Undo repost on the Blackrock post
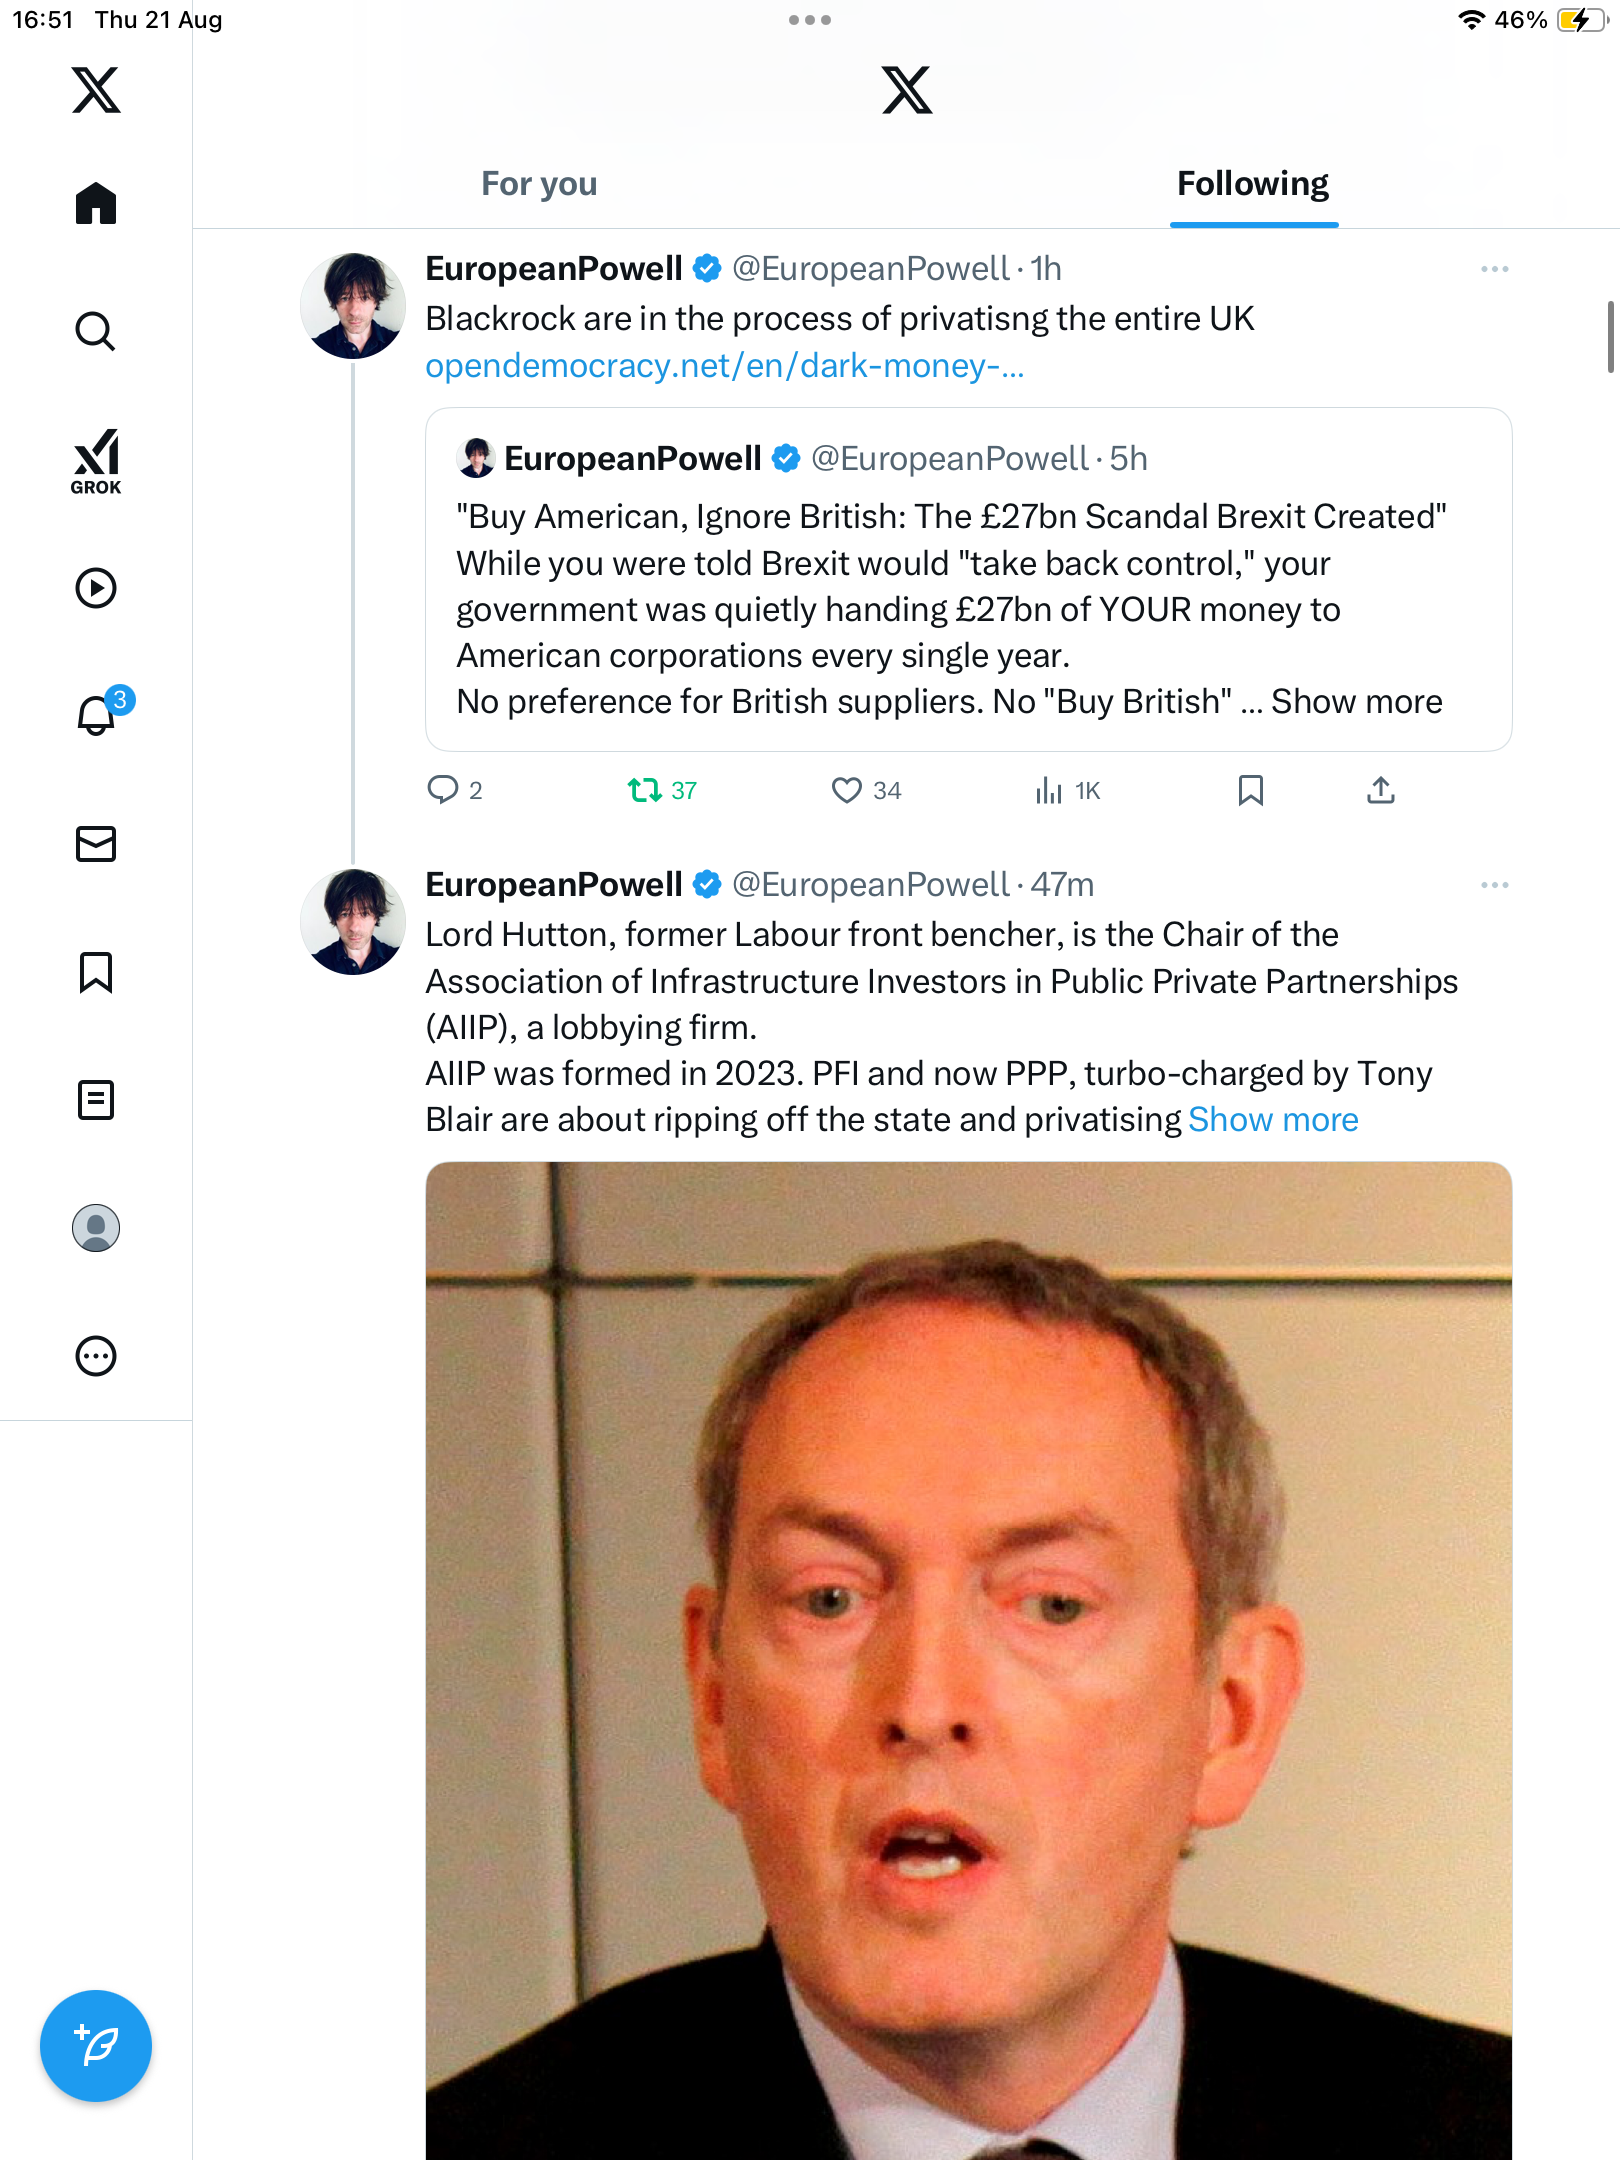1620x2160 pixels. [645, 791]
